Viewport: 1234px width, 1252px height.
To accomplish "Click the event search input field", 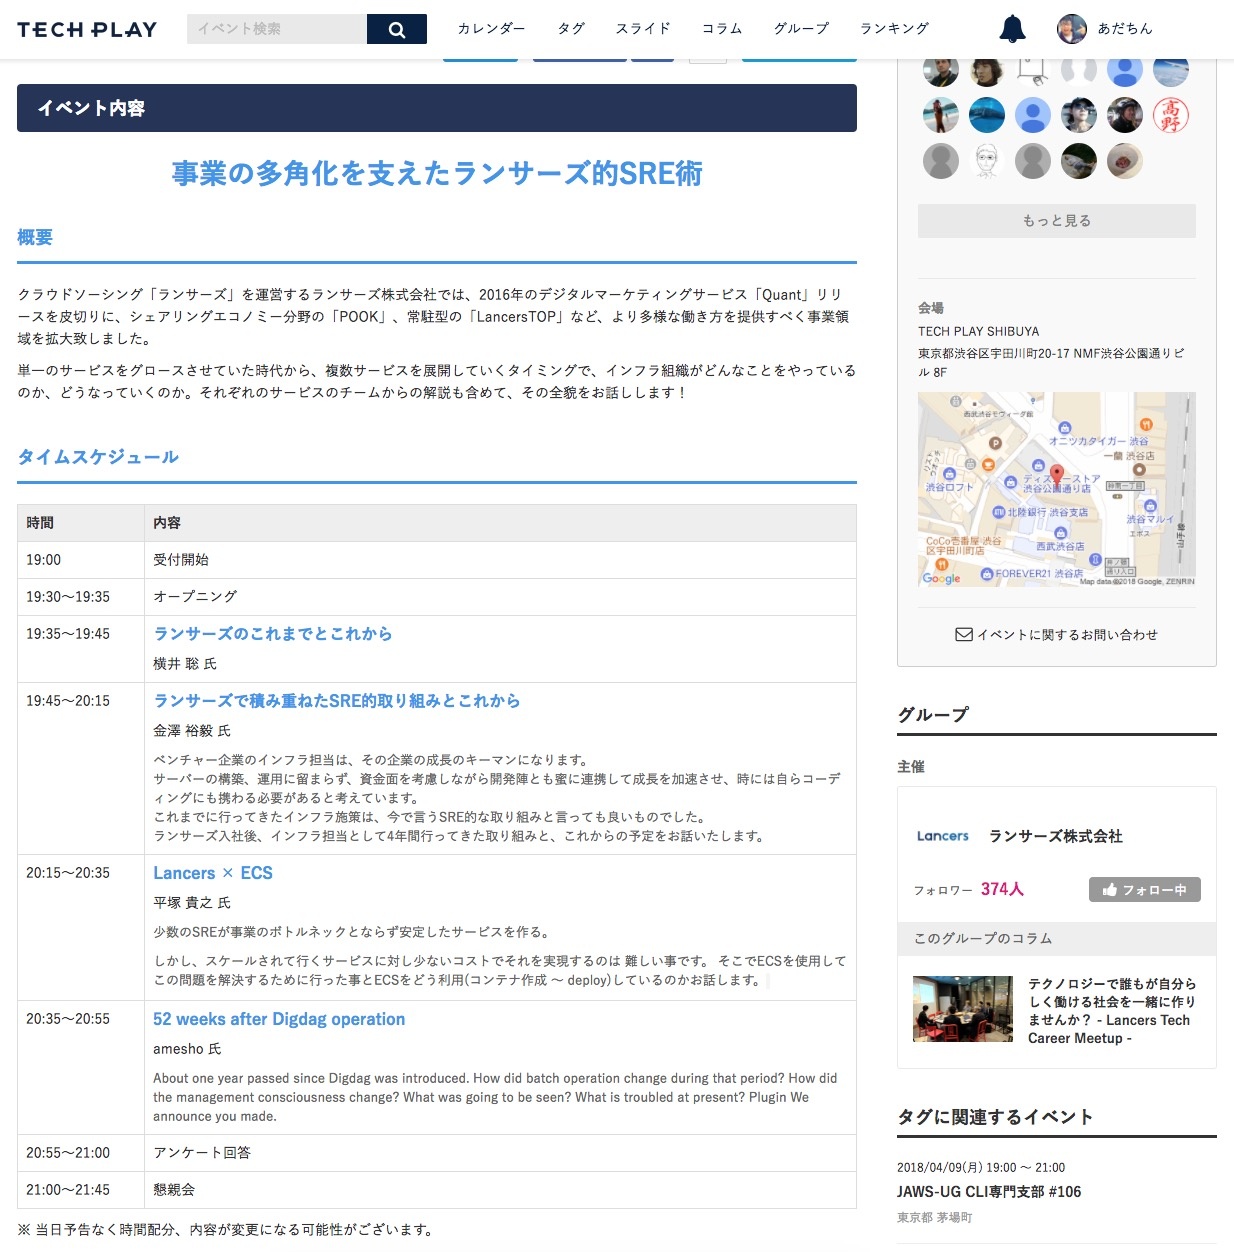I will click(x=276, y=29).
